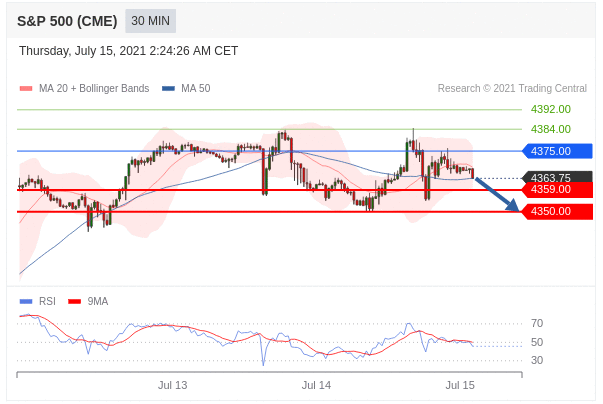The height and width of the screenshot is (404, 603).
Task: Click the red 4359.00 support price tag
Action: point(556,189)
